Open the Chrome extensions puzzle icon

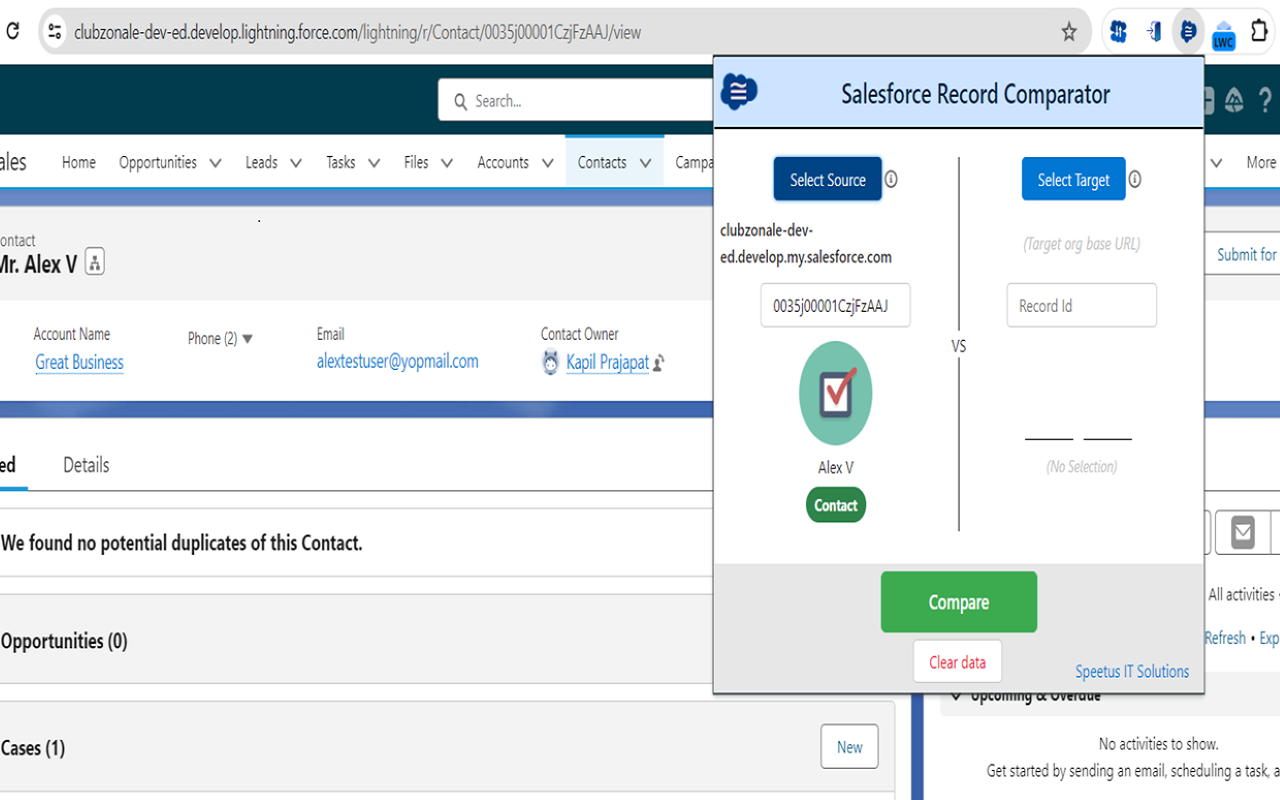tap(1260, 32)
